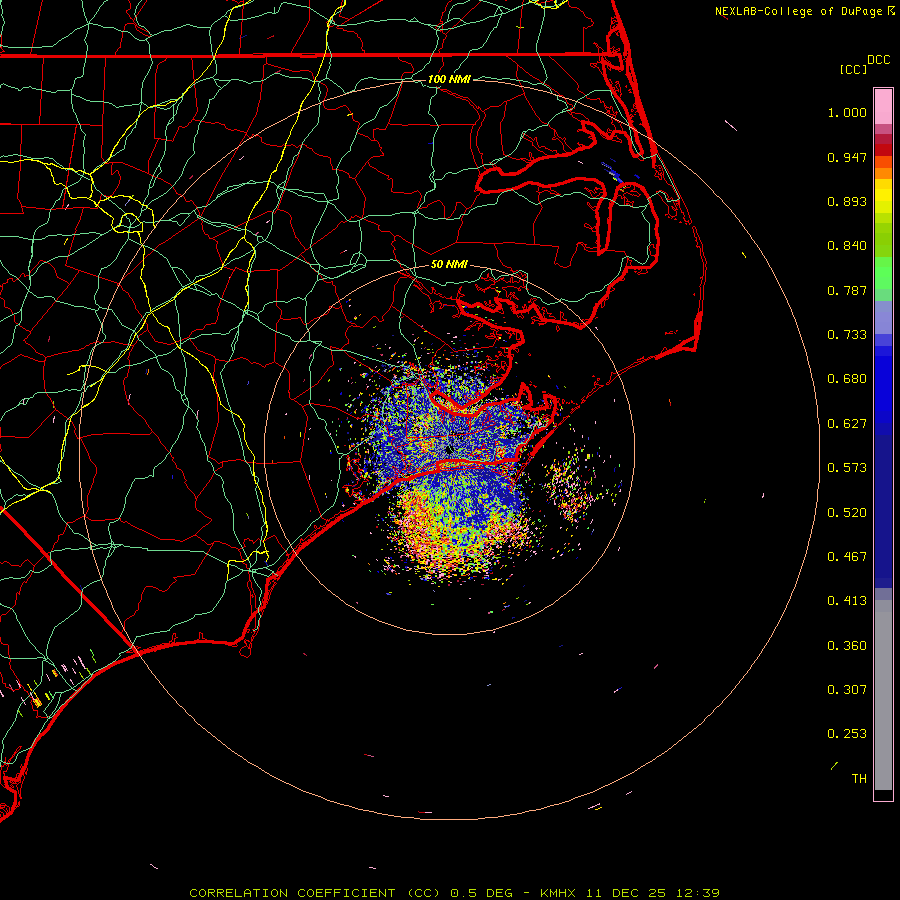900x900 pixels.
Task: Click the 0.680 color scale value
Action: click(x=847, y=379)
